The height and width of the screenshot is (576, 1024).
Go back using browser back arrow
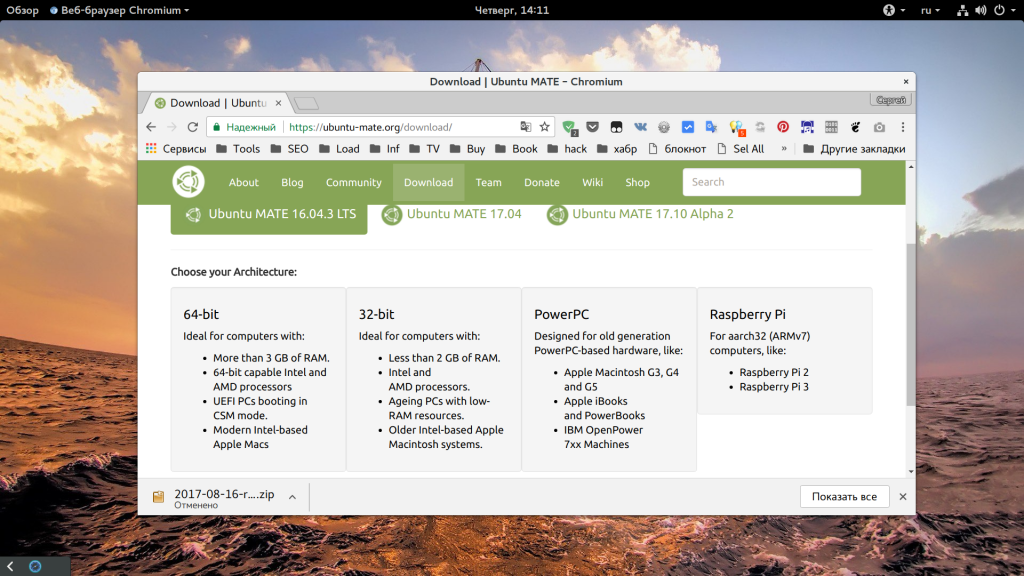(152, 127)
